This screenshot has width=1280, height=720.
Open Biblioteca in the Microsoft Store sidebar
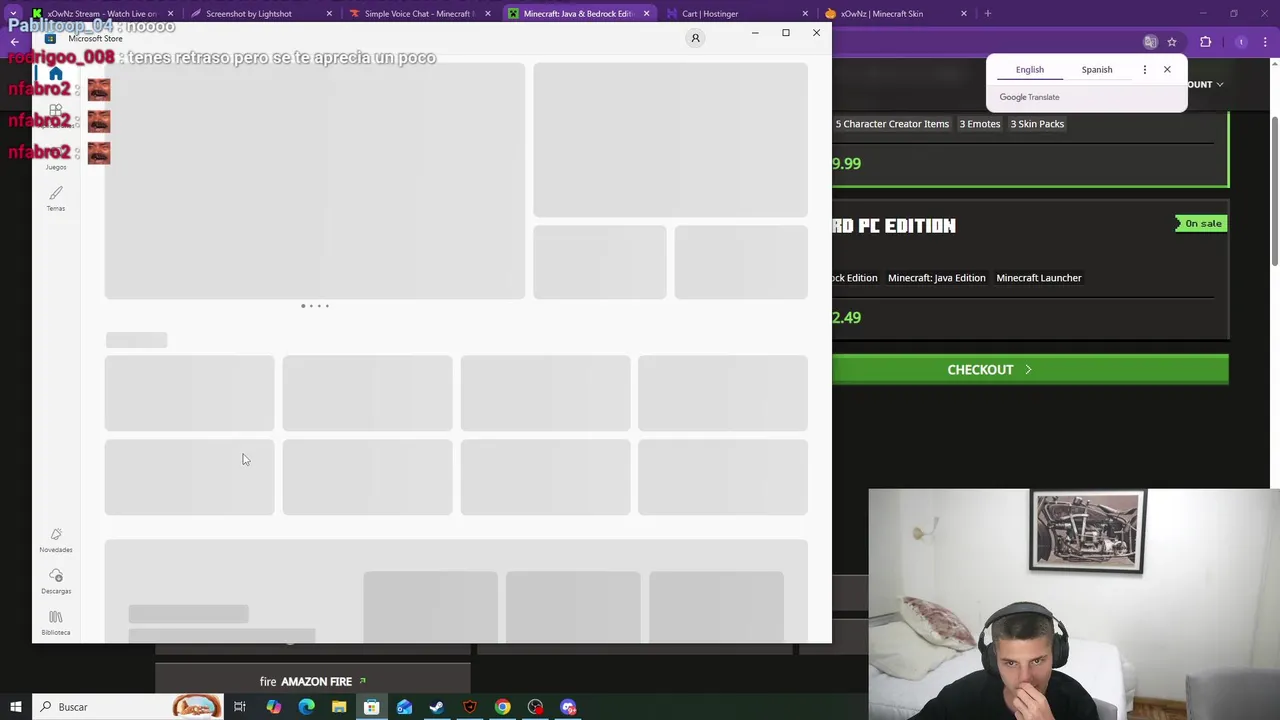(56, 623)
